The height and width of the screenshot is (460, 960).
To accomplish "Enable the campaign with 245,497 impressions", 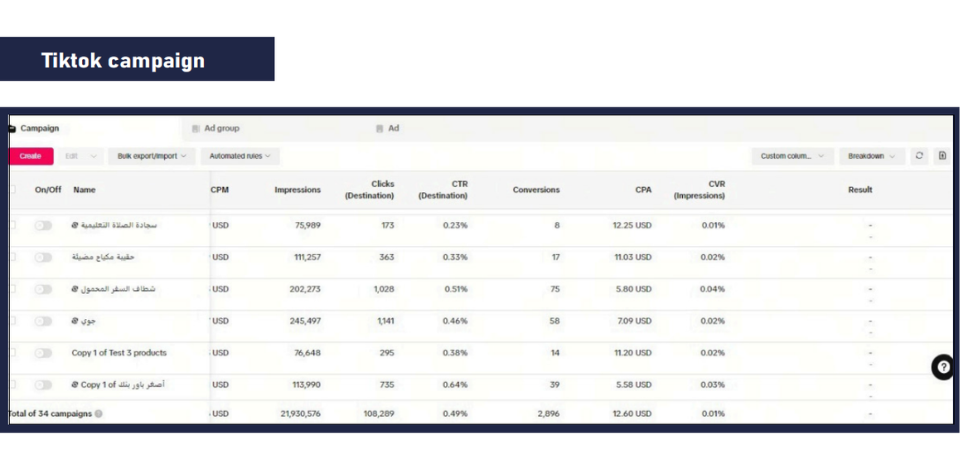I will [43, 321].
